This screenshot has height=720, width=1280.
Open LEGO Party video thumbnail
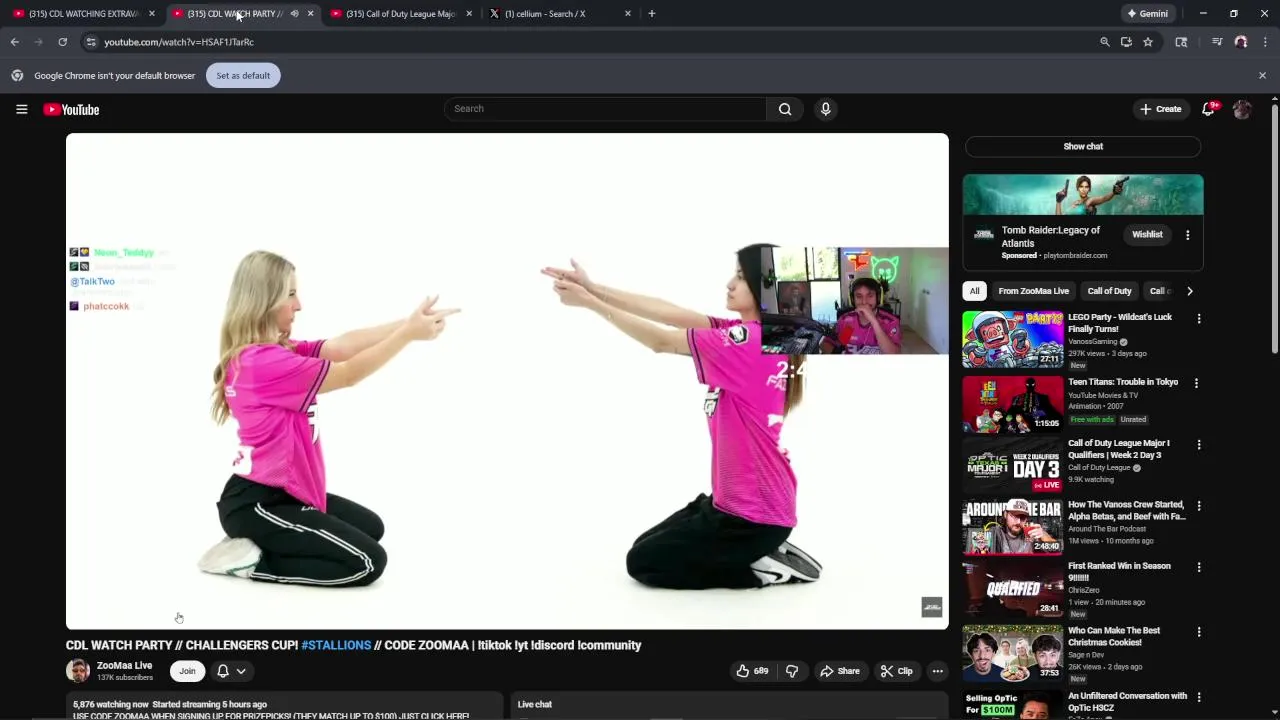pos(1013,340)
